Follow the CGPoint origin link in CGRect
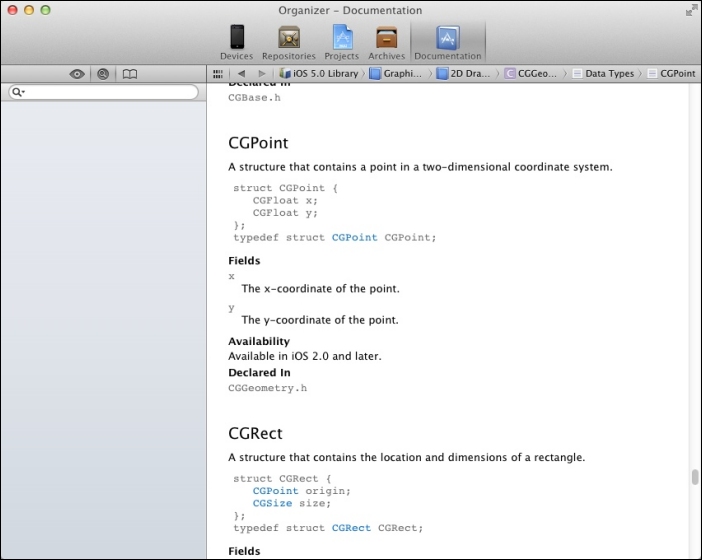702x560 pixels. click(275, 491)
